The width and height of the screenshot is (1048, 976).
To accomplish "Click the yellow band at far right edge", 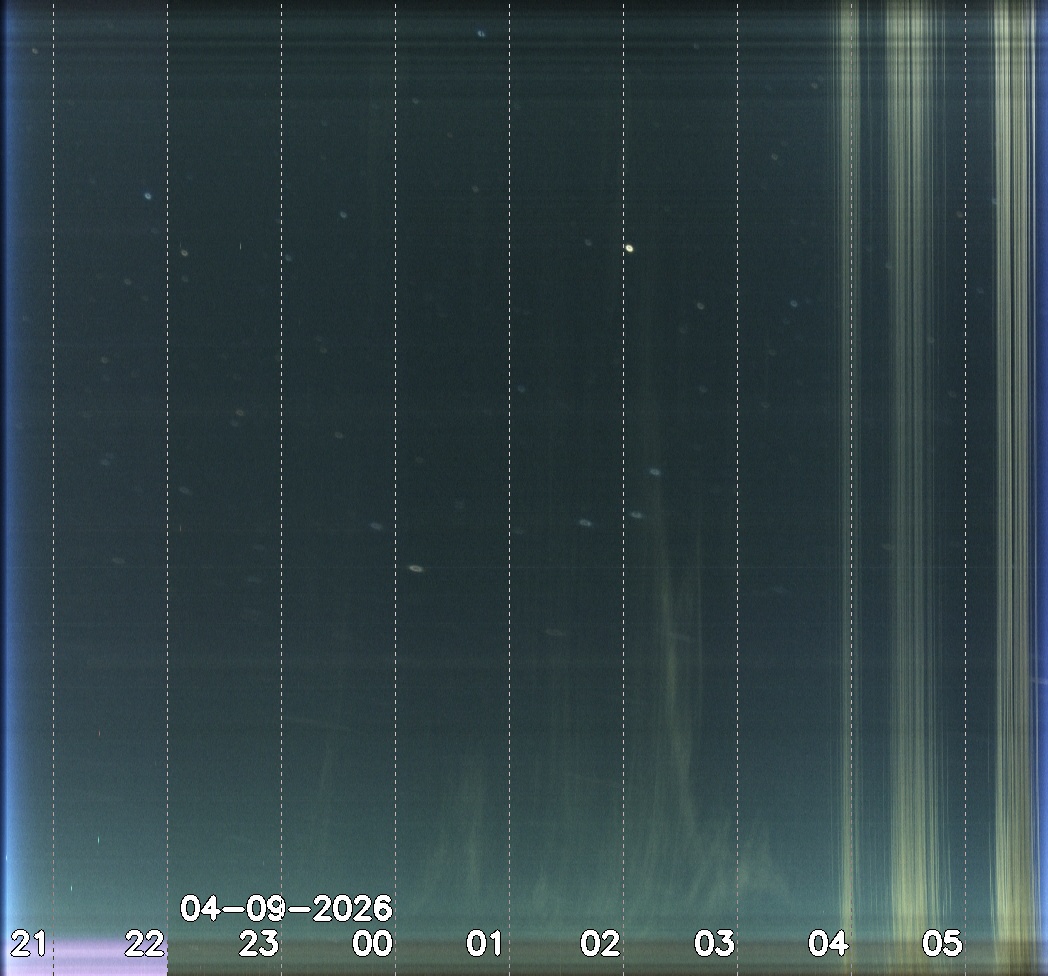I will (1015, 450).
